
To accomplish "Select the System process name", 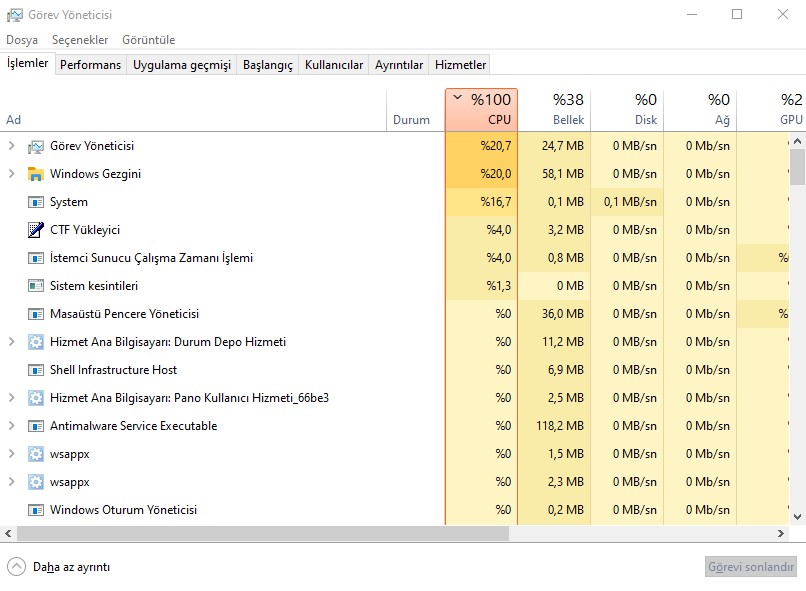I will click(68, 202).
